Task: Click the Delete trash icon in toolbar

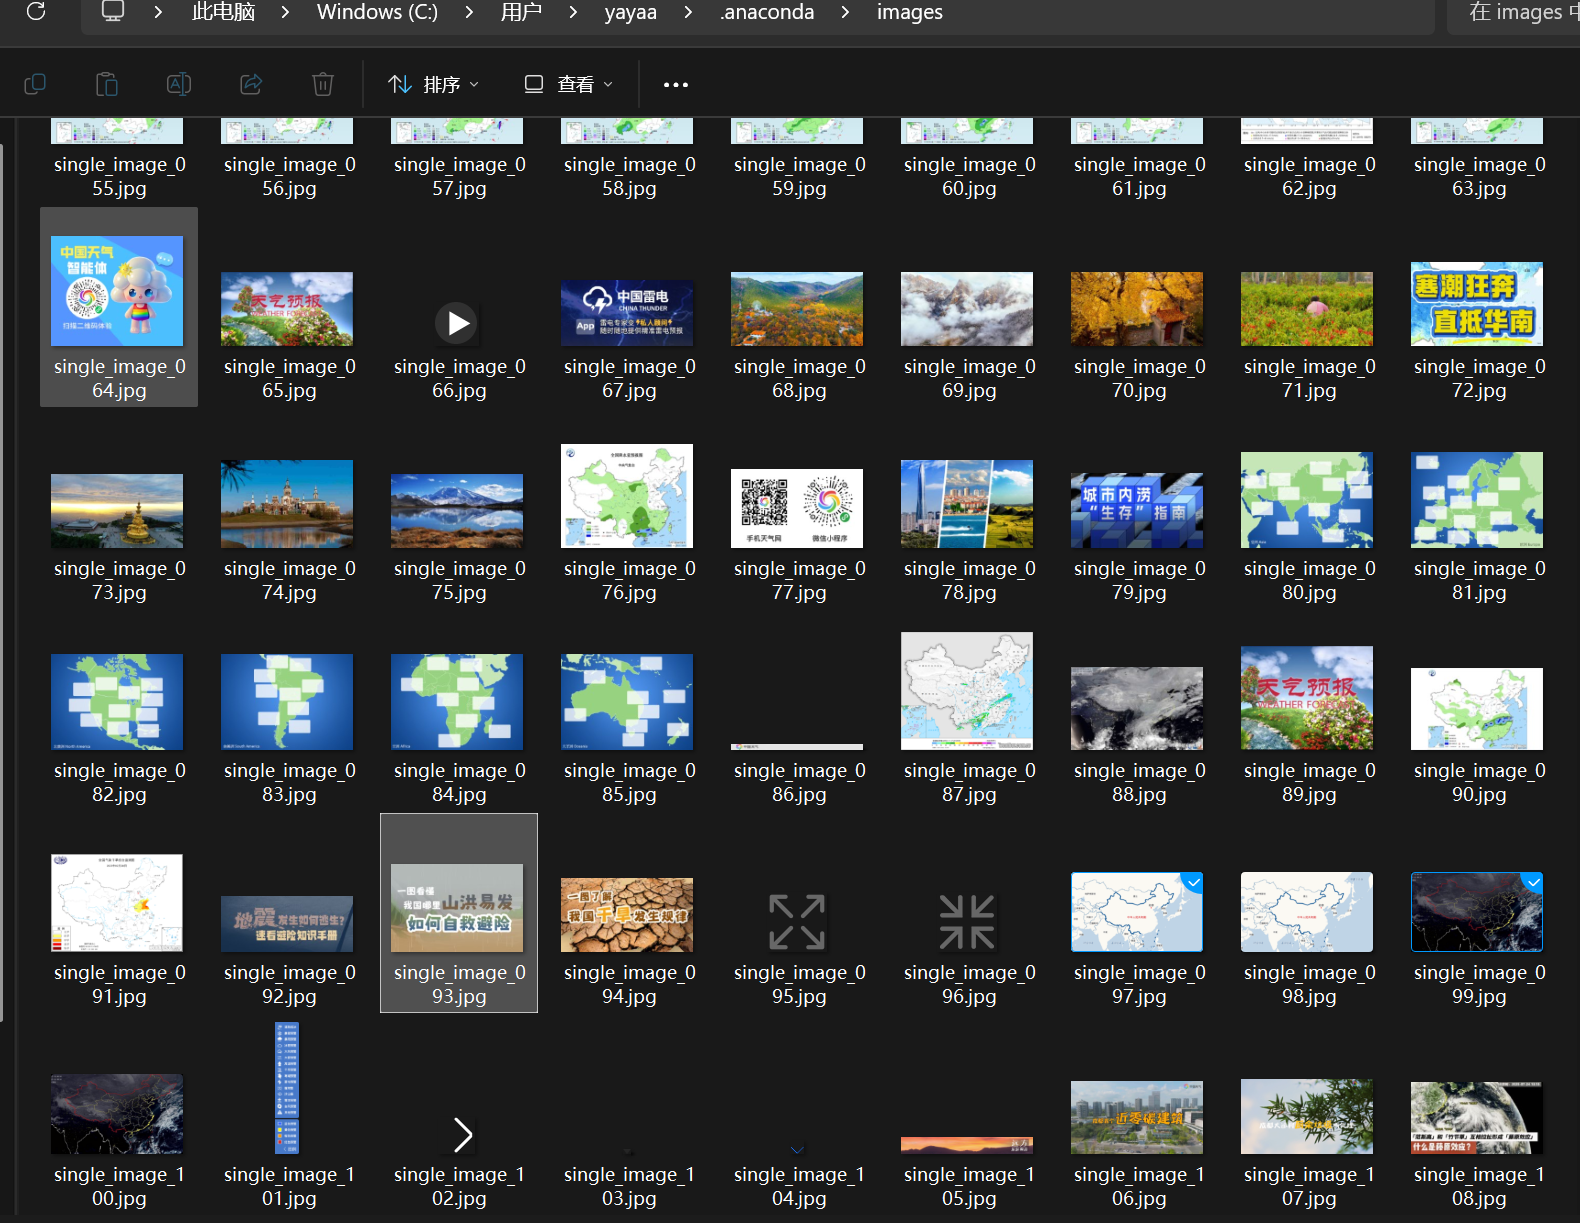Action: 323,84
